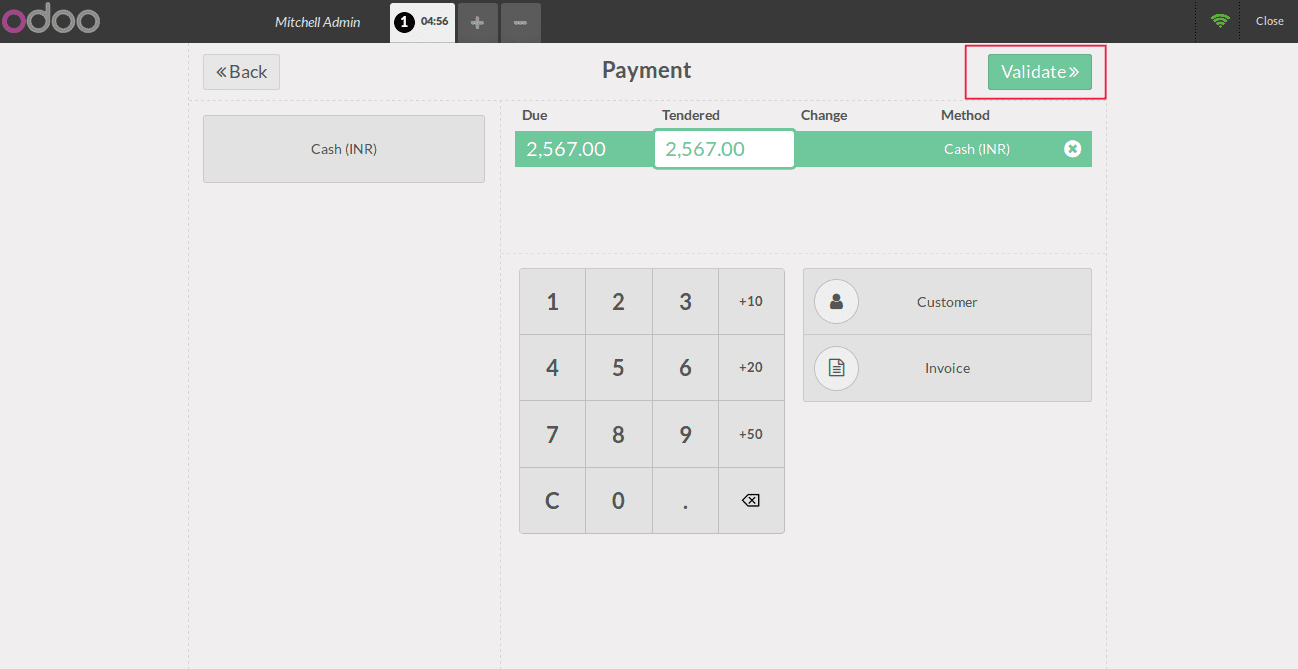Tap the decimal point key
1298x669 pixels.
685,500
